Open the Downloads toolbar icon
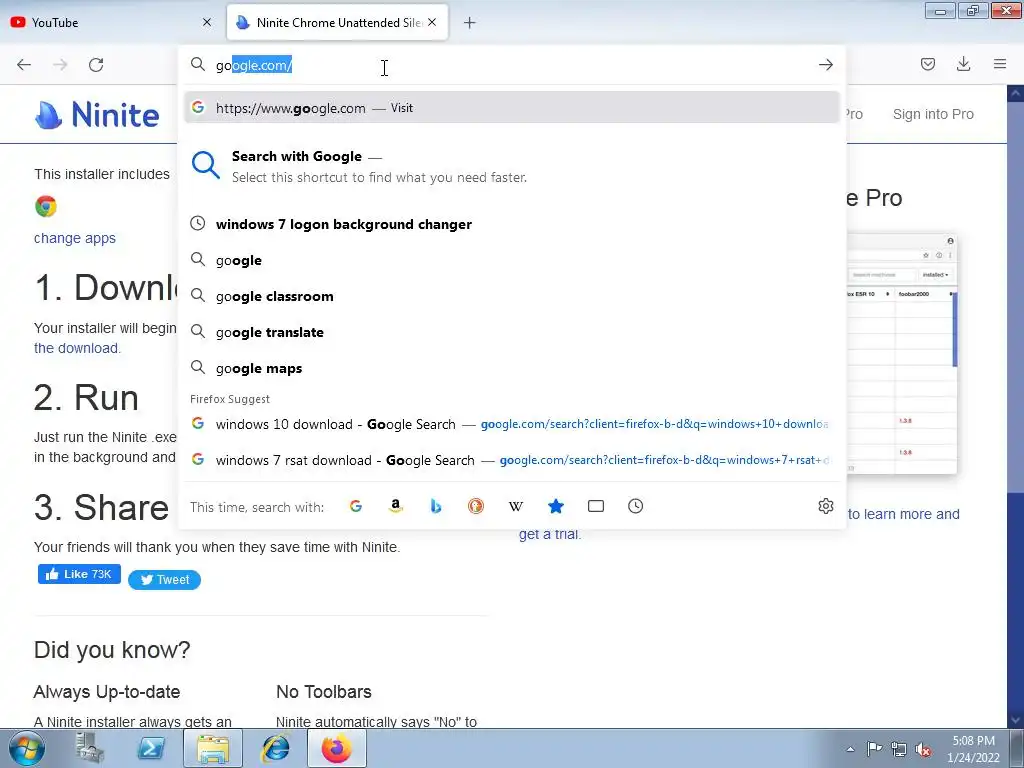Image resolution: width=1024 pixels, height=768 pixels. click(963, 64)
